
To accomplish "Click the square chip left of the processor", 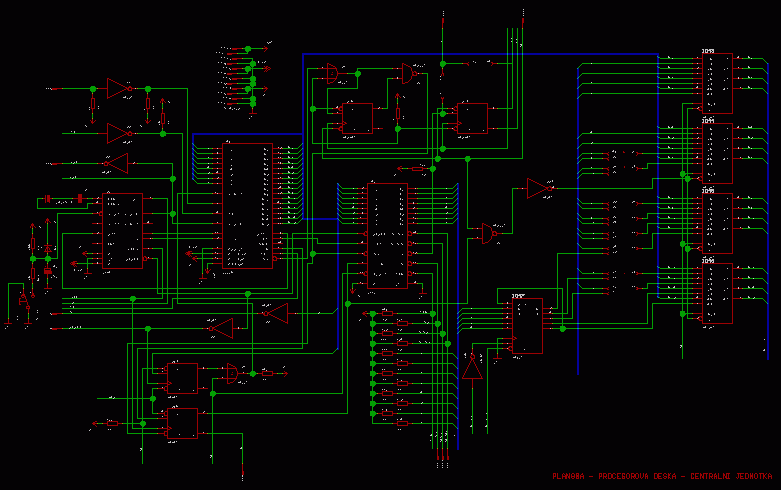I will coord(122,231).
